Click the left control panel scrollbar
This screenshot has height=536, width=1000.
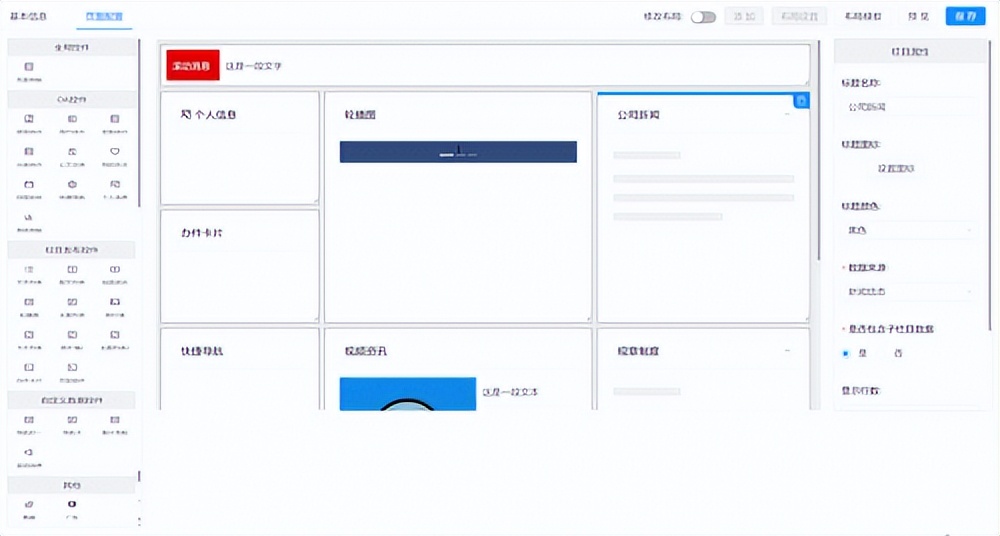click(139, 124)
